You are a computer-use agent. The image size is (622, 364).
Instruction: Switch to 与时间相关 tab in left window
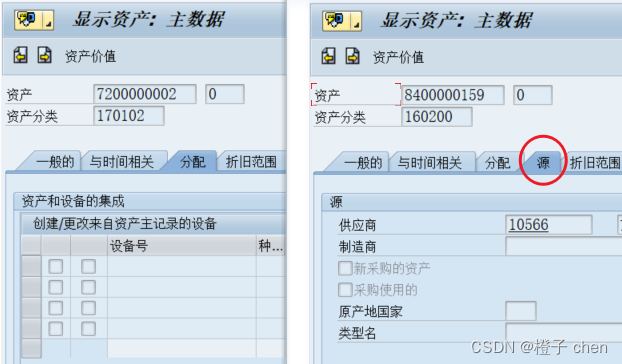pos(121,162)
